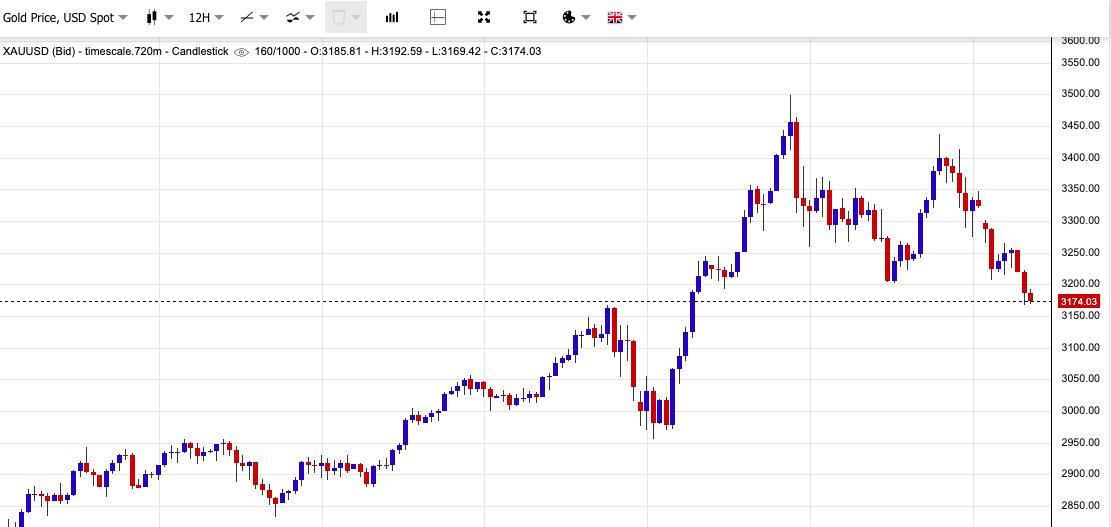Click the red 3174.03 current price tag
1111x527 pixels.
(1078, 302)
